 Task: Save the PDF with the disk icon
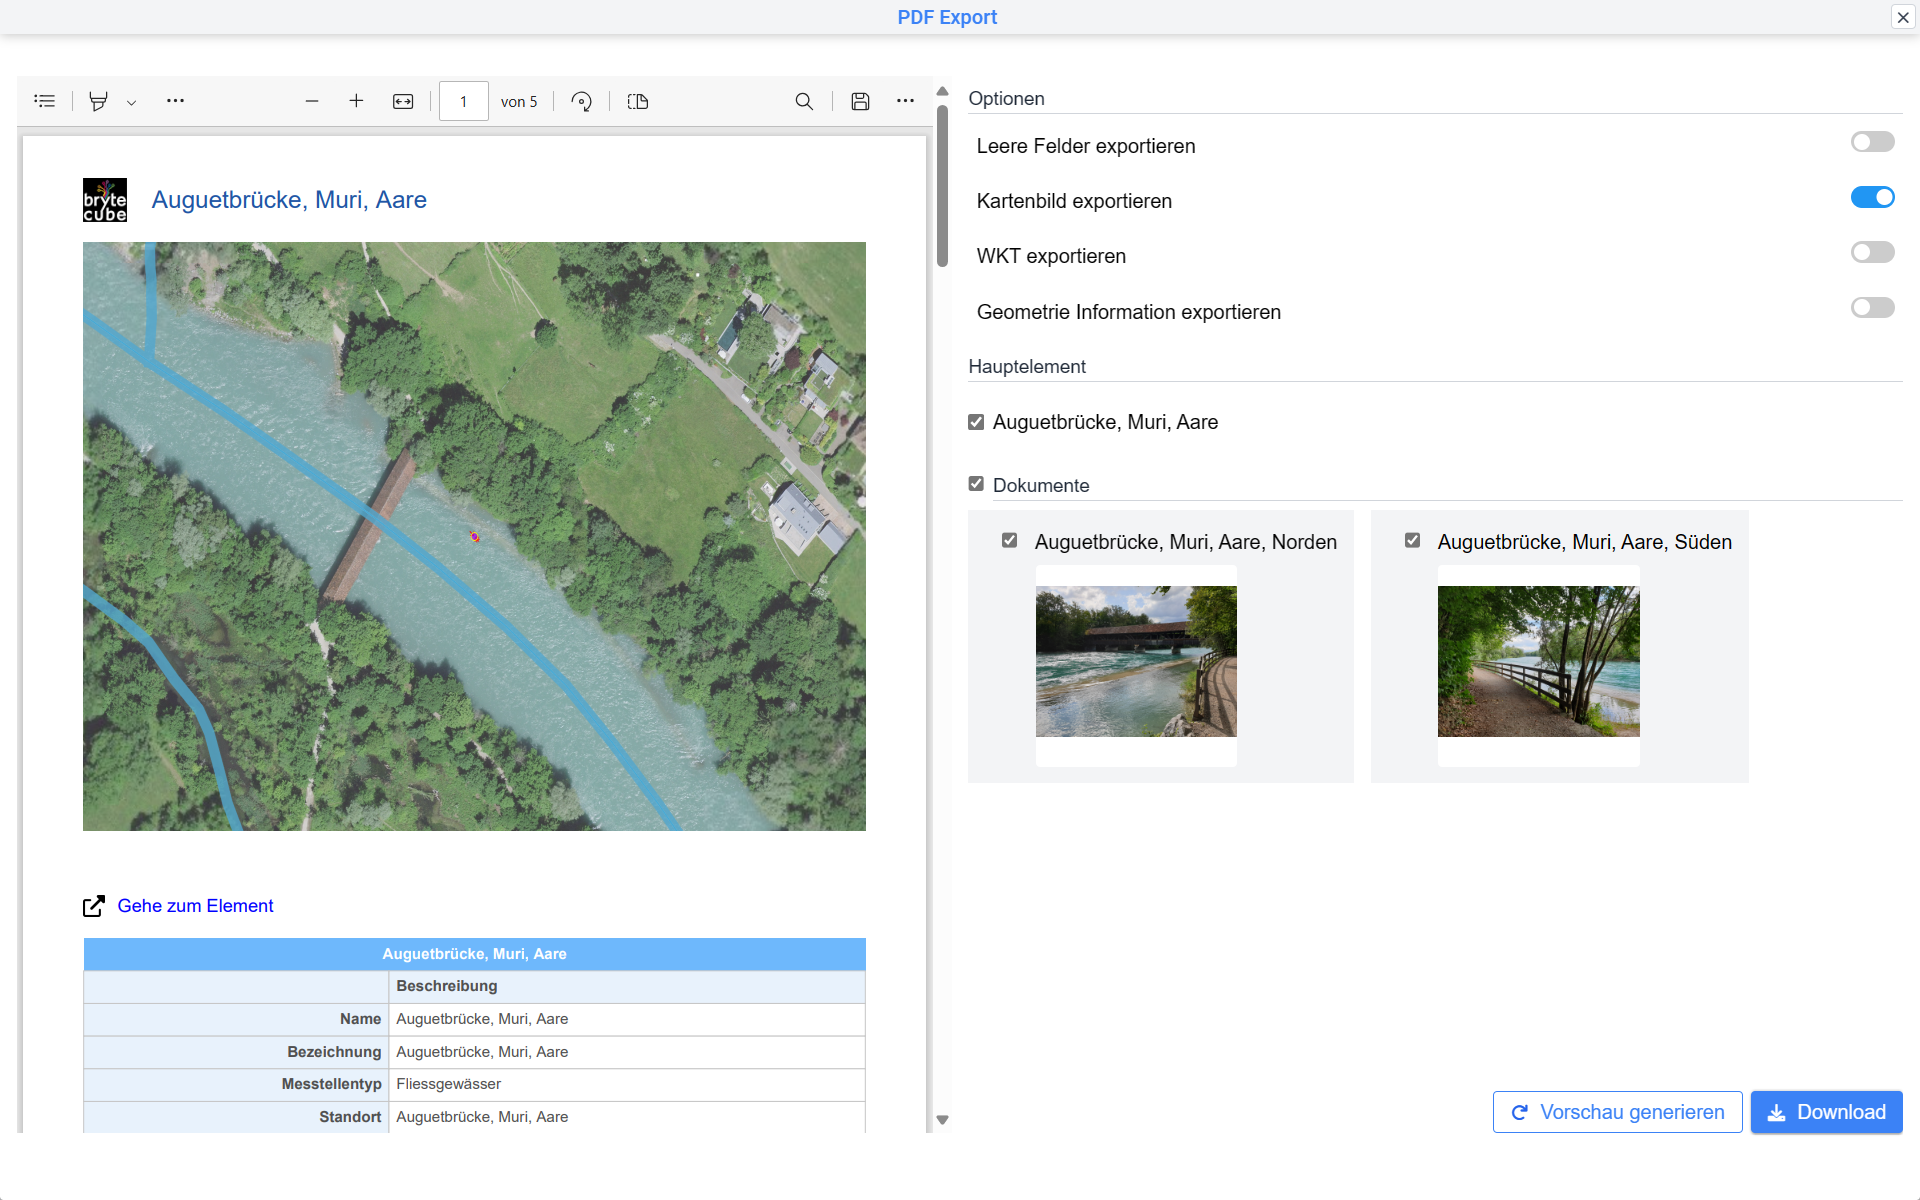click(860, 101)
